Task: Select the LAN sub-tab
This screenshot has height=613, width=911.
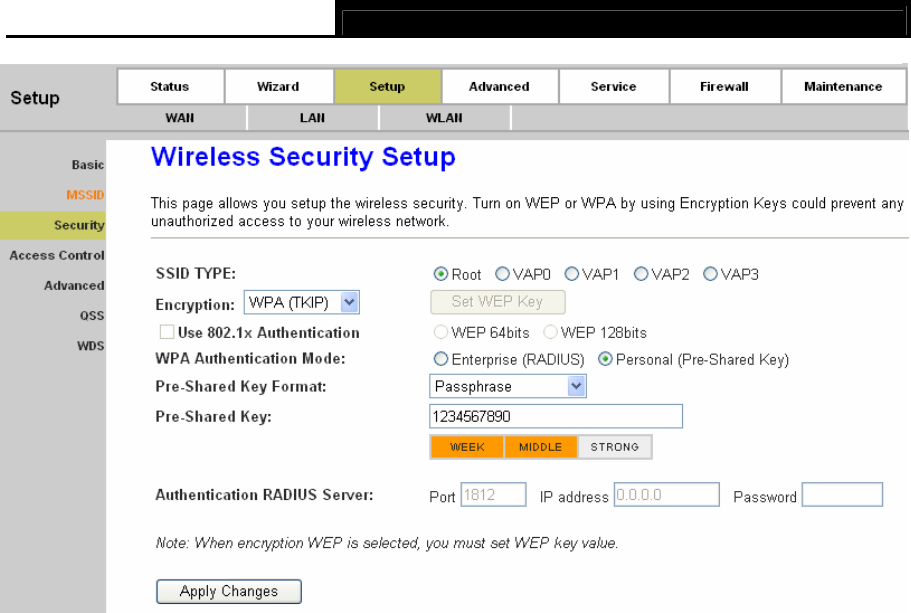Action: [312, 118]
